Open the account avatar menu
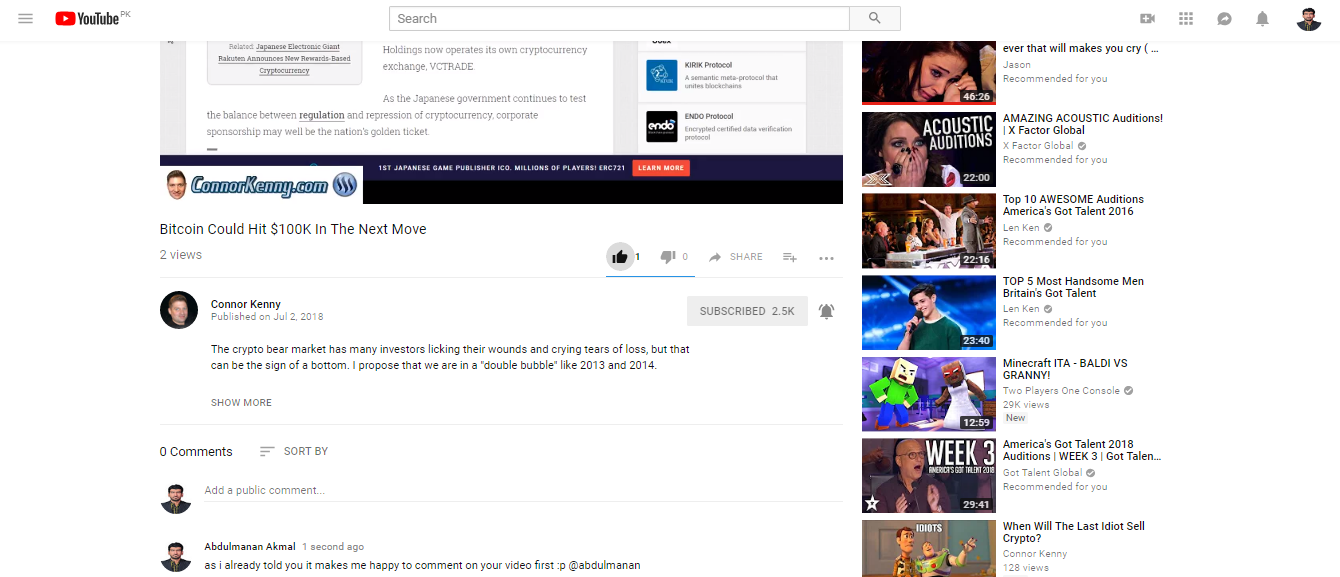The image size is (1340, 577). pos(1309,19)
